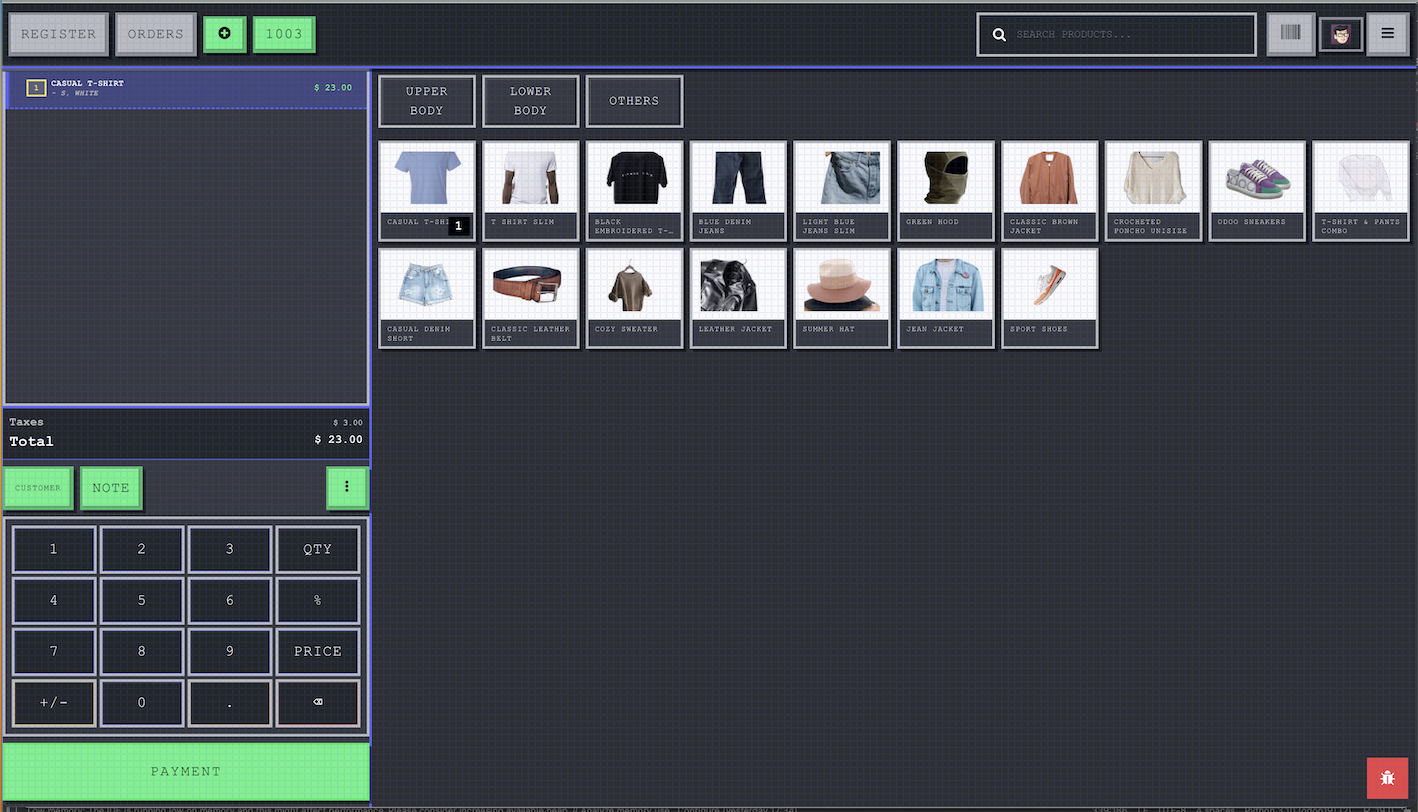
Task: Click the green Payment button
Action: 186,771
